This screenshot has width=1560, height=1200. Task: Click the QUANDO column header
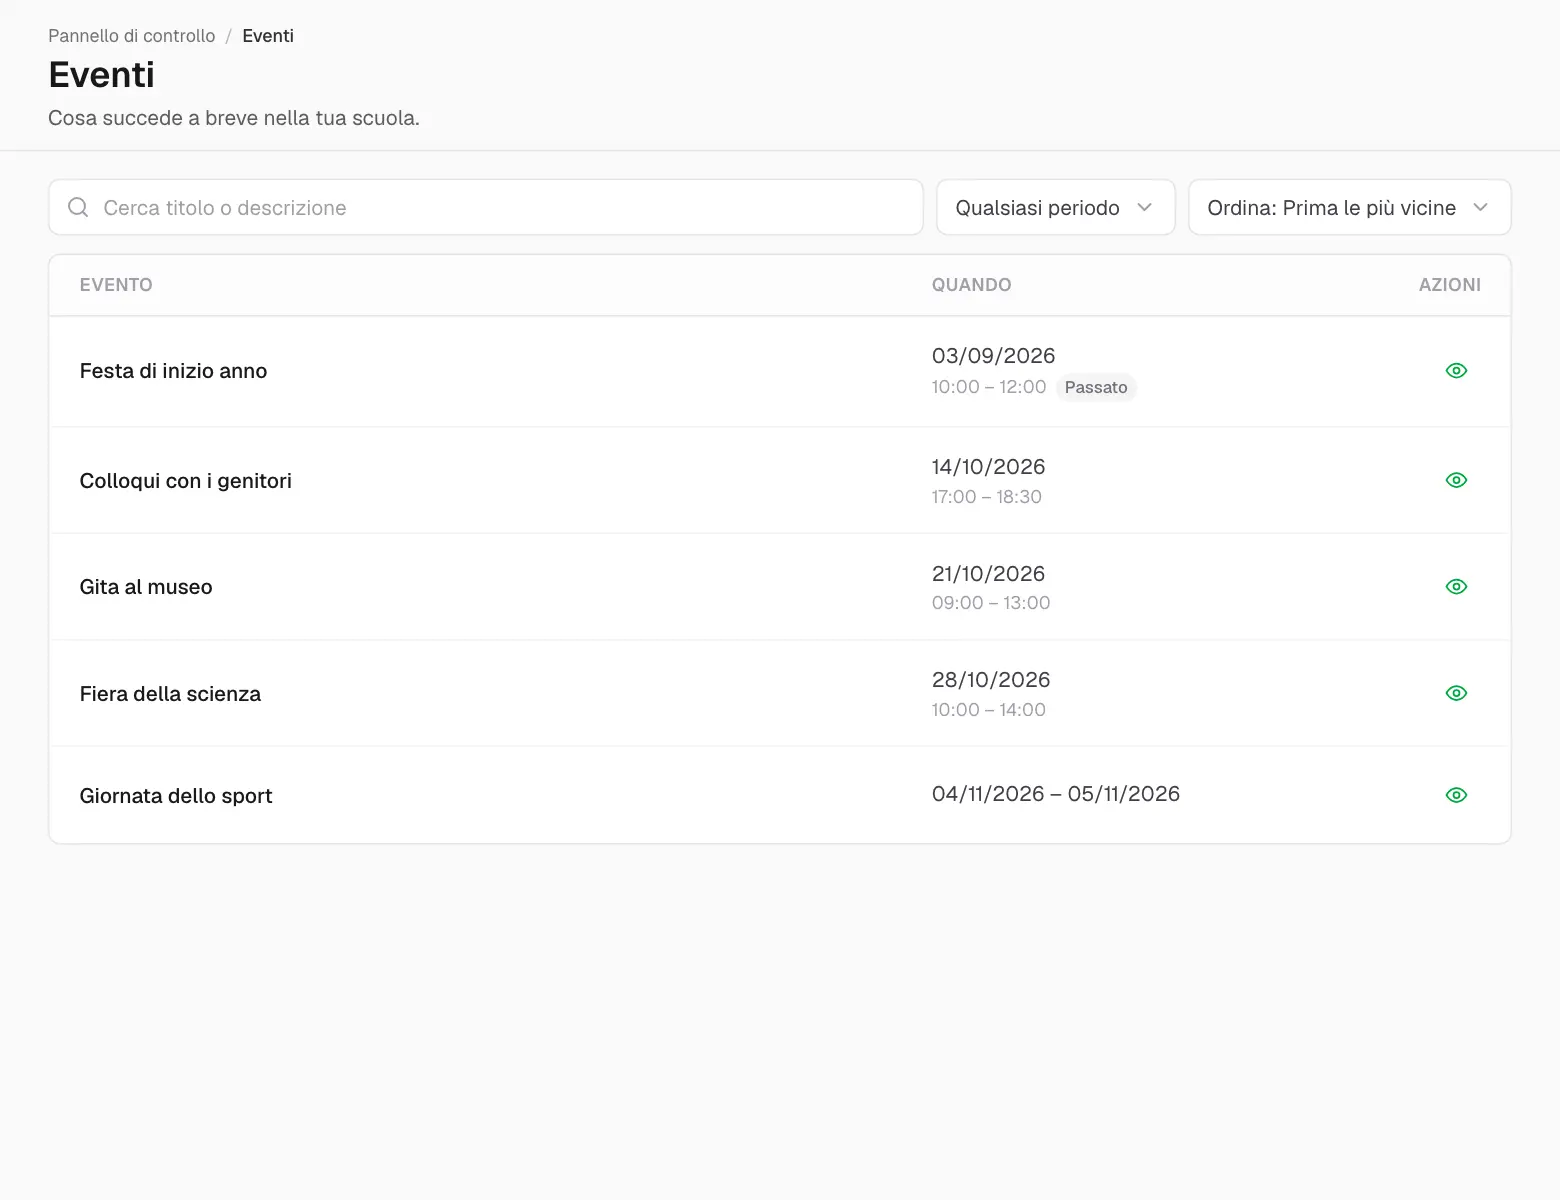point(971,285)
